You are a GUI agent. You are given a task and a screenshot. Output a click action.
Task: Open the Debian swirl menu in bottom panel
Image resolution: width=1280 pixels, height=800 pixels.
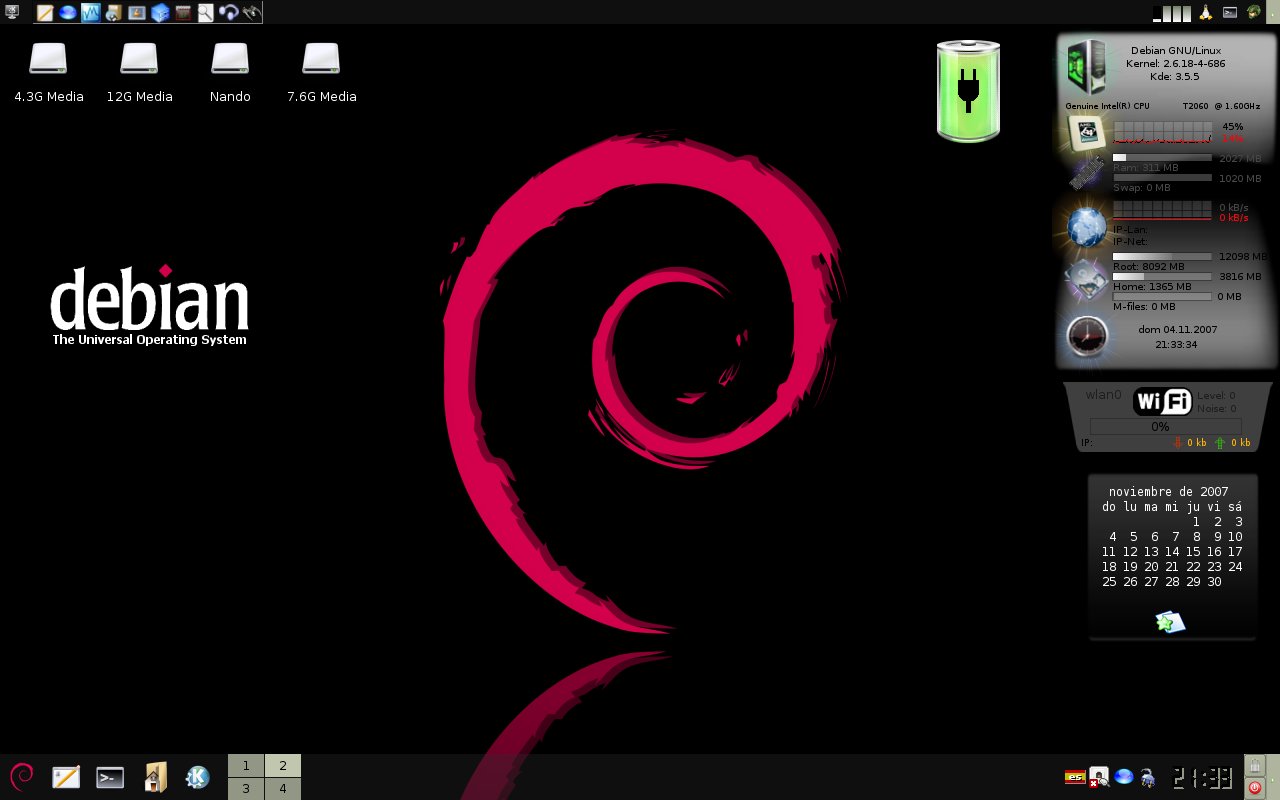22,776
